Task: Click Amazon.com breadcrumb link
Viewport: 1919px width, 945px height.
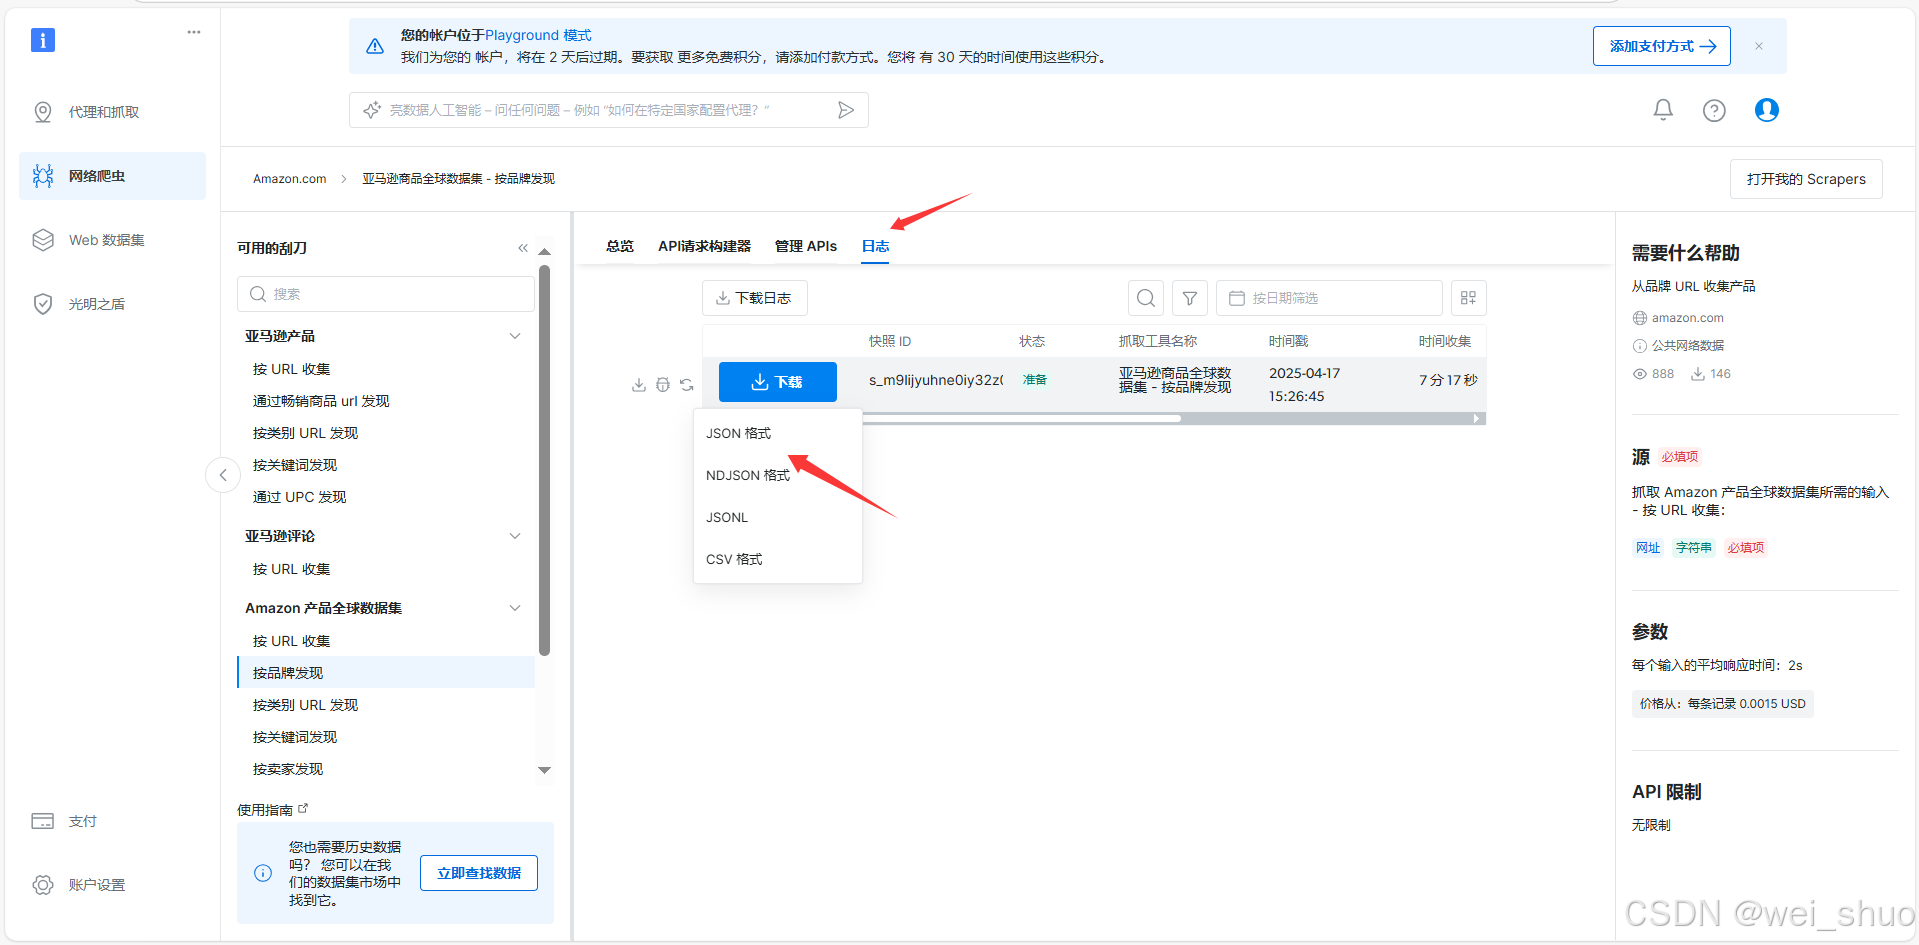Action: pos(289,179)
